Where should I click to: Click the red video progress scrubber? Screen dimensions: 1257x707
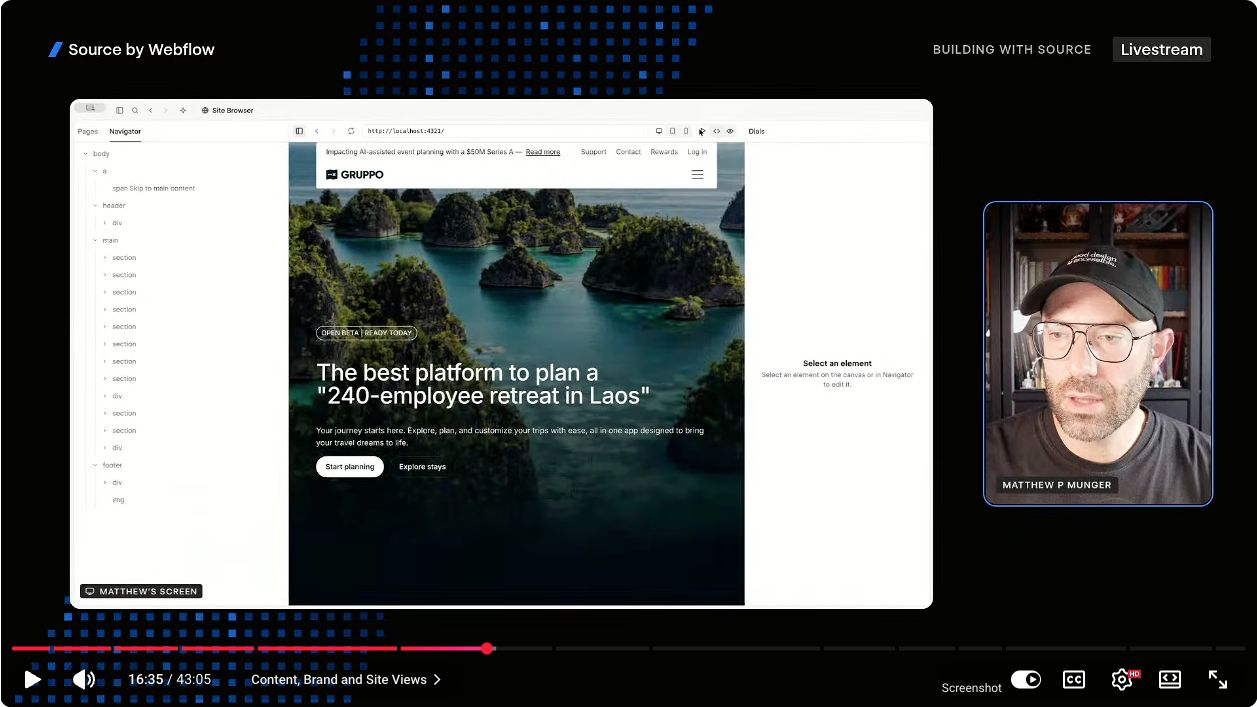(487, 649)
